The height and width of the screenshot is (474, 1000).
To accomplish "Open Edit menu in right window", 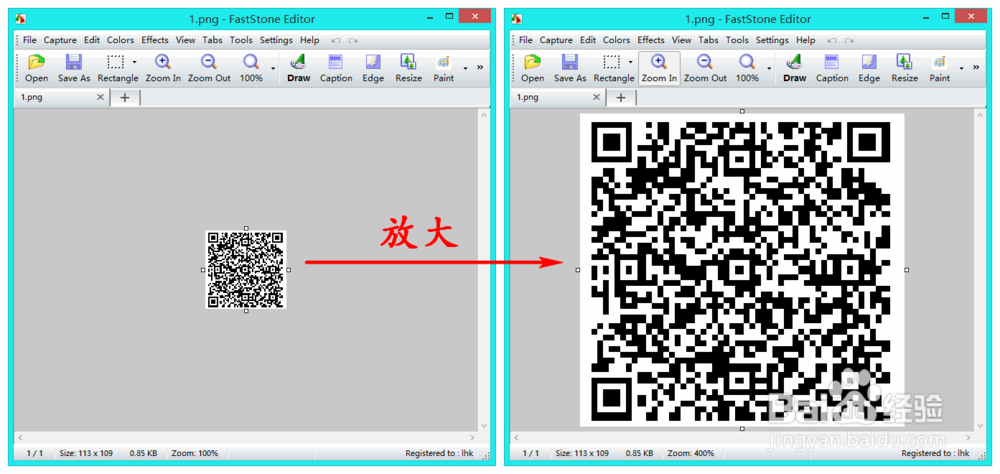I will [x=588, y=40].
